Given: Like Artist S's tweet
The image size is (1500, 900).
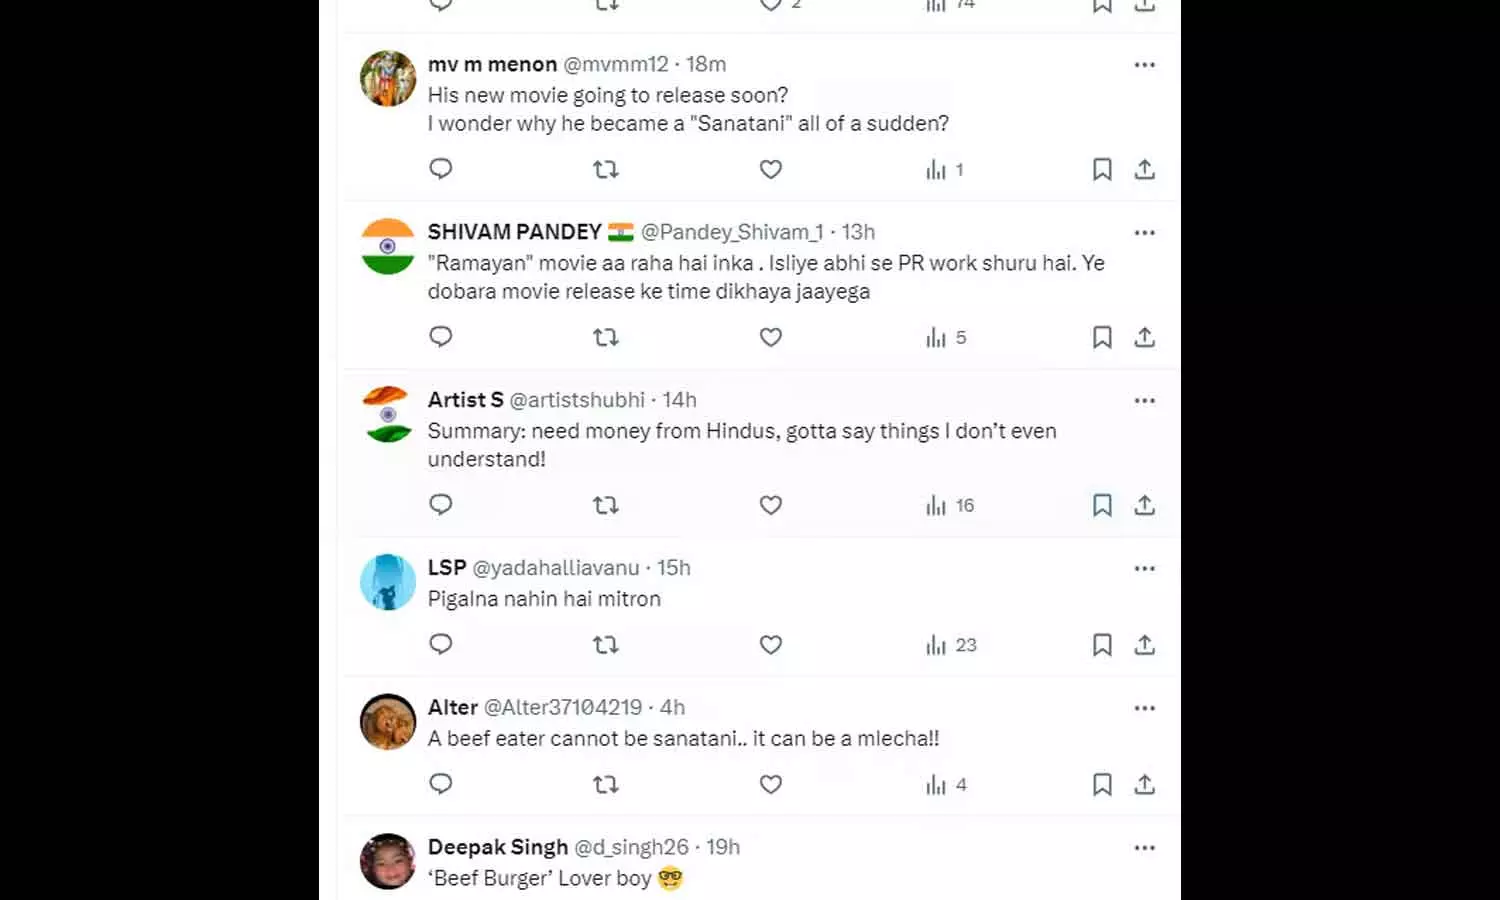Looking at the screenshot, I should pyautogui.click(x=770, y=505).
